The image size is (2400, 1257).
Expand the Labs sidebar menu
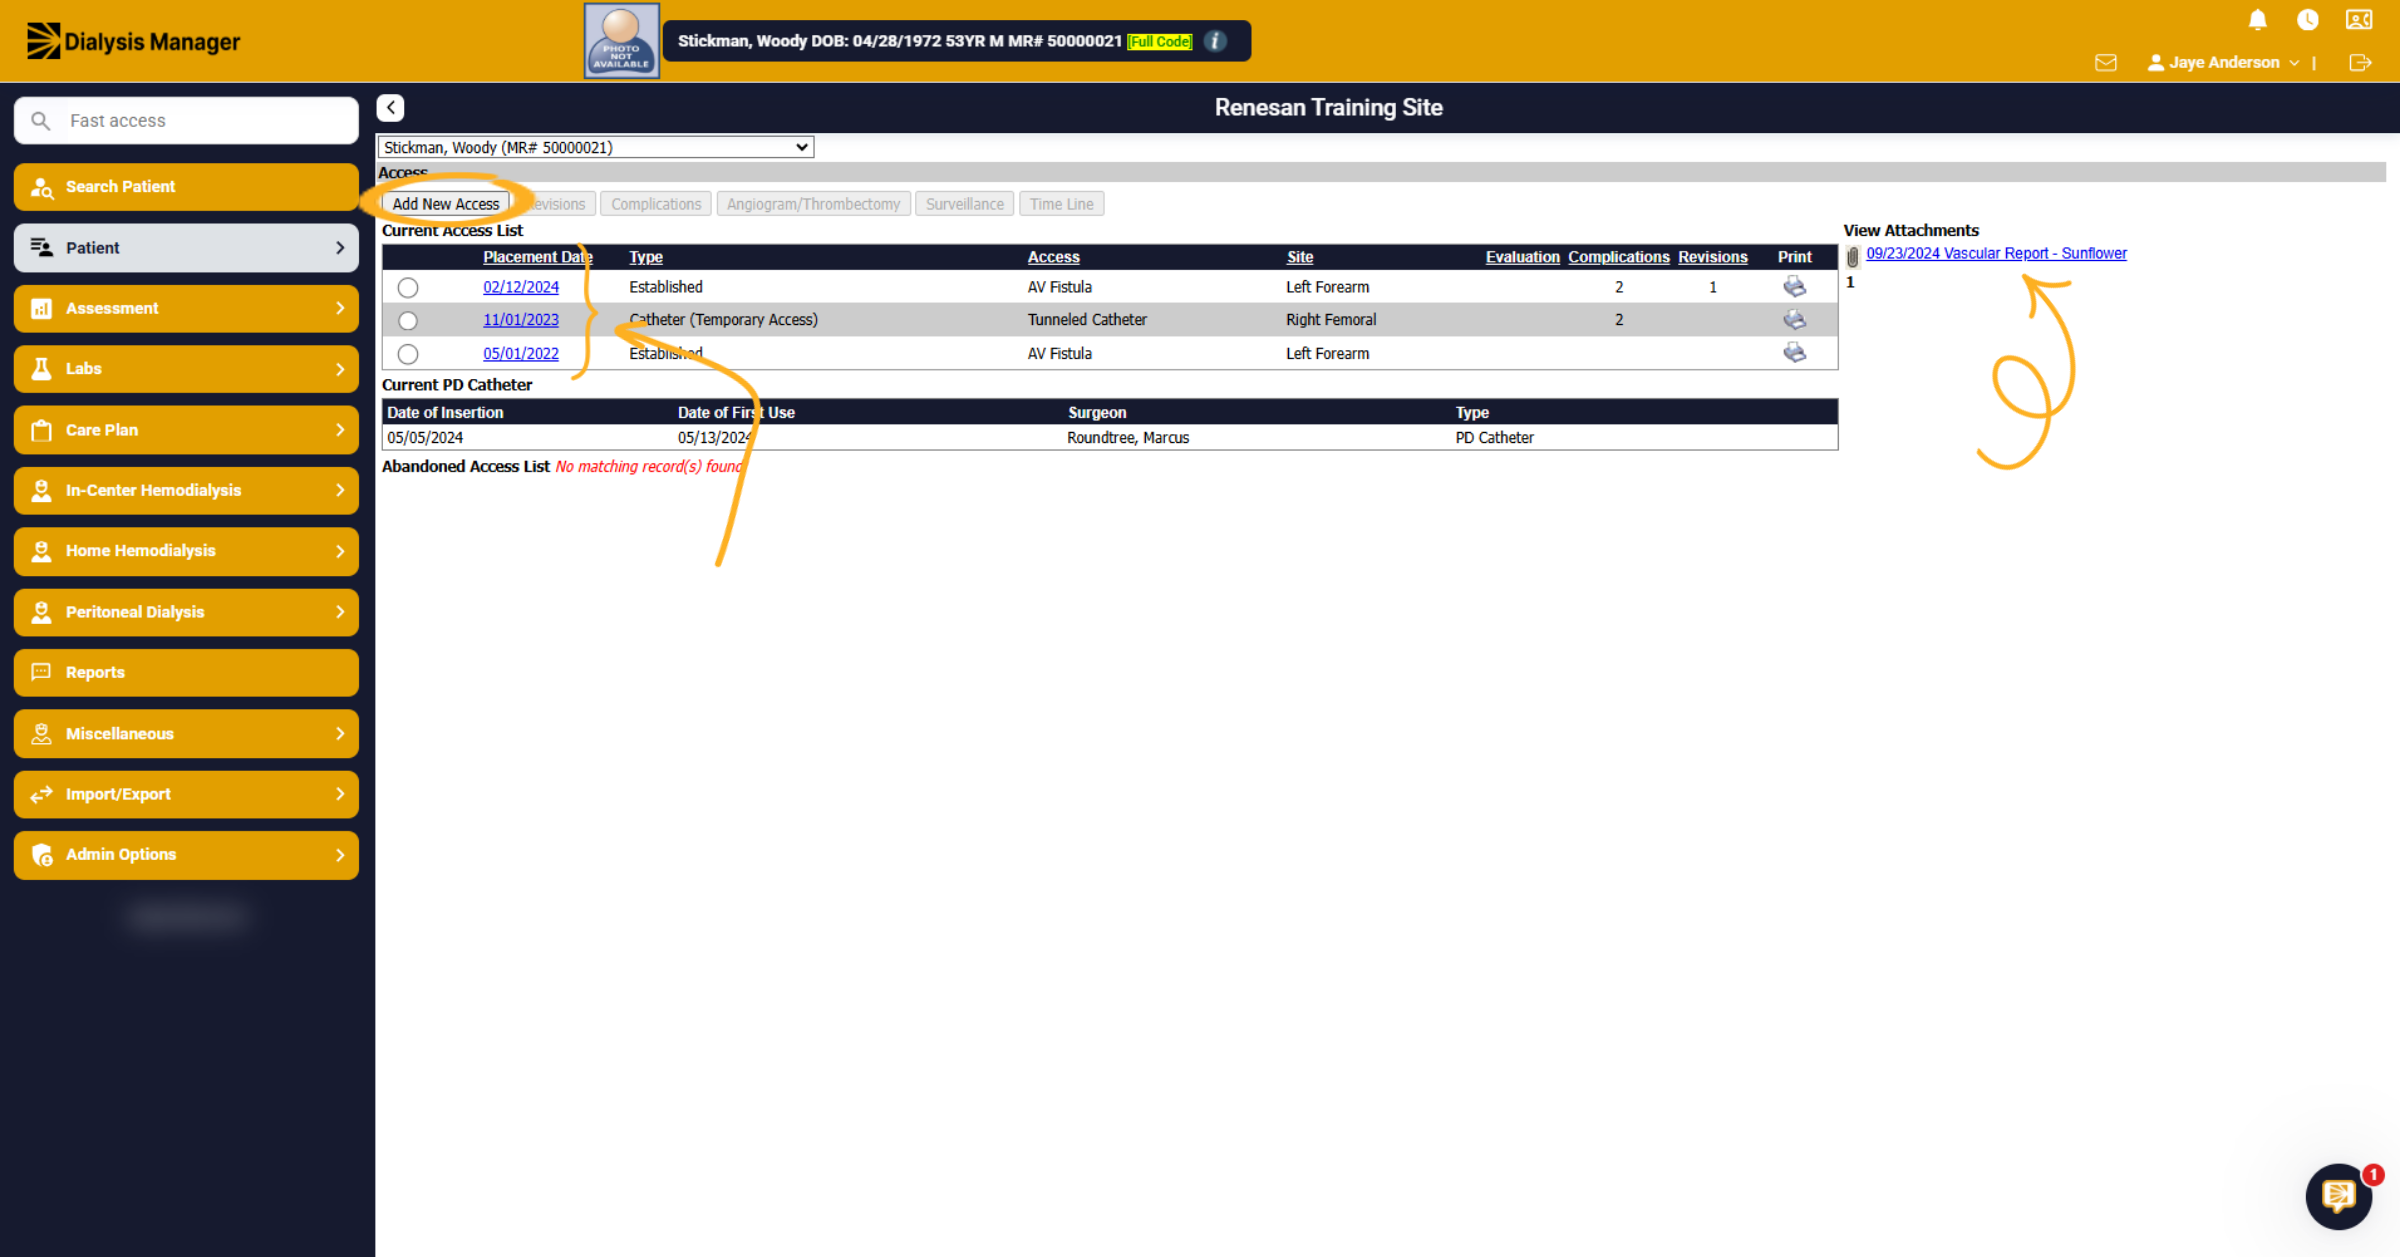[186, 369]
